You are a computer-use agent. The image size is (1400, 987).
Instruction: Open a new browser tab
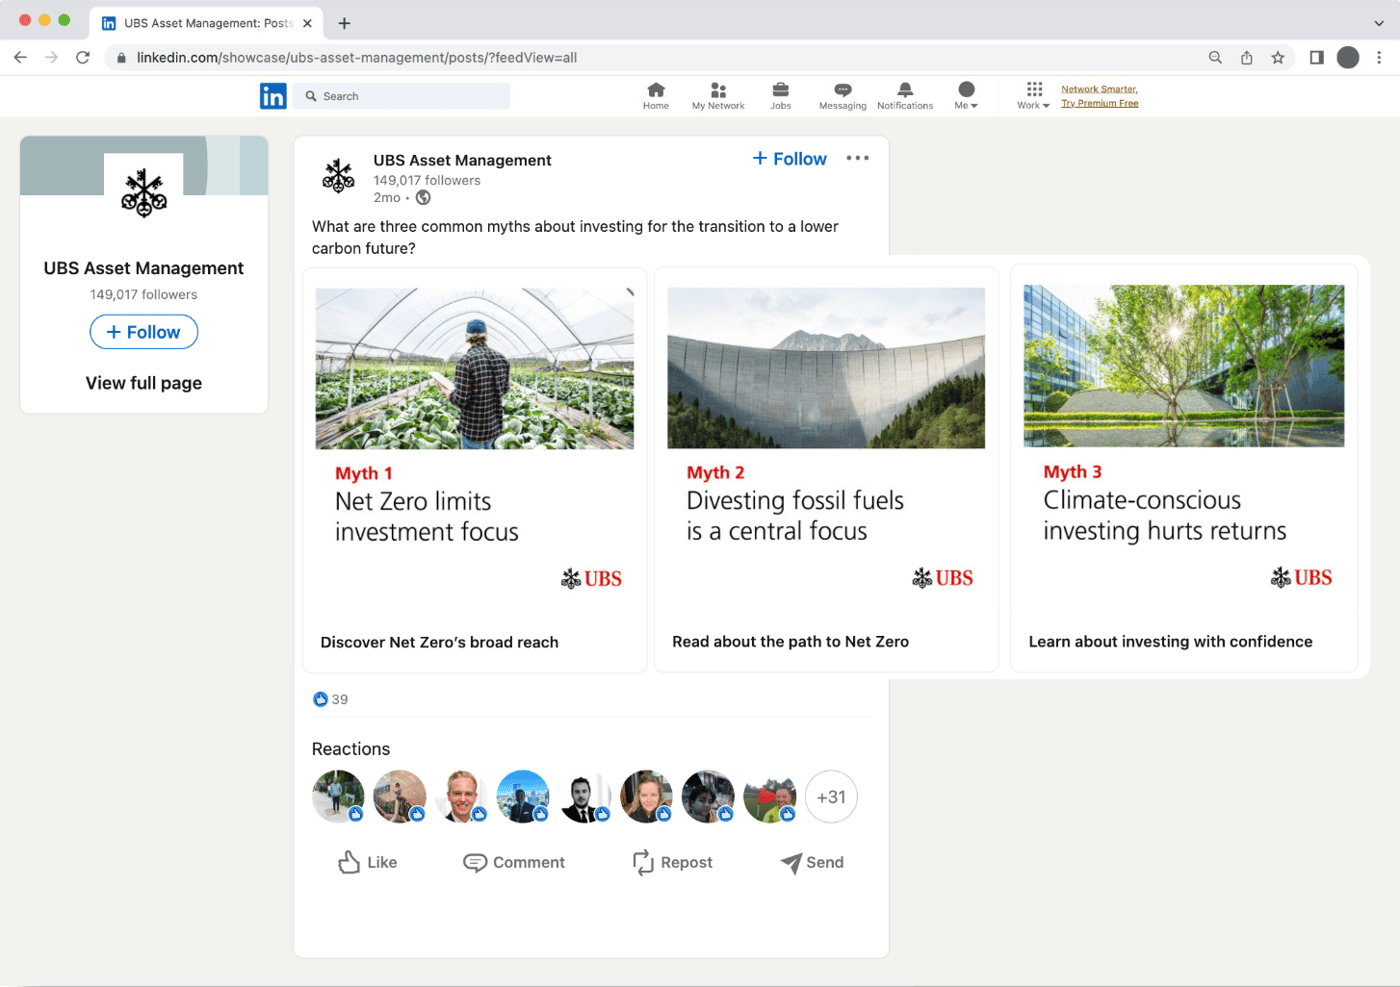pyautogui.click(x=344, y=23)
